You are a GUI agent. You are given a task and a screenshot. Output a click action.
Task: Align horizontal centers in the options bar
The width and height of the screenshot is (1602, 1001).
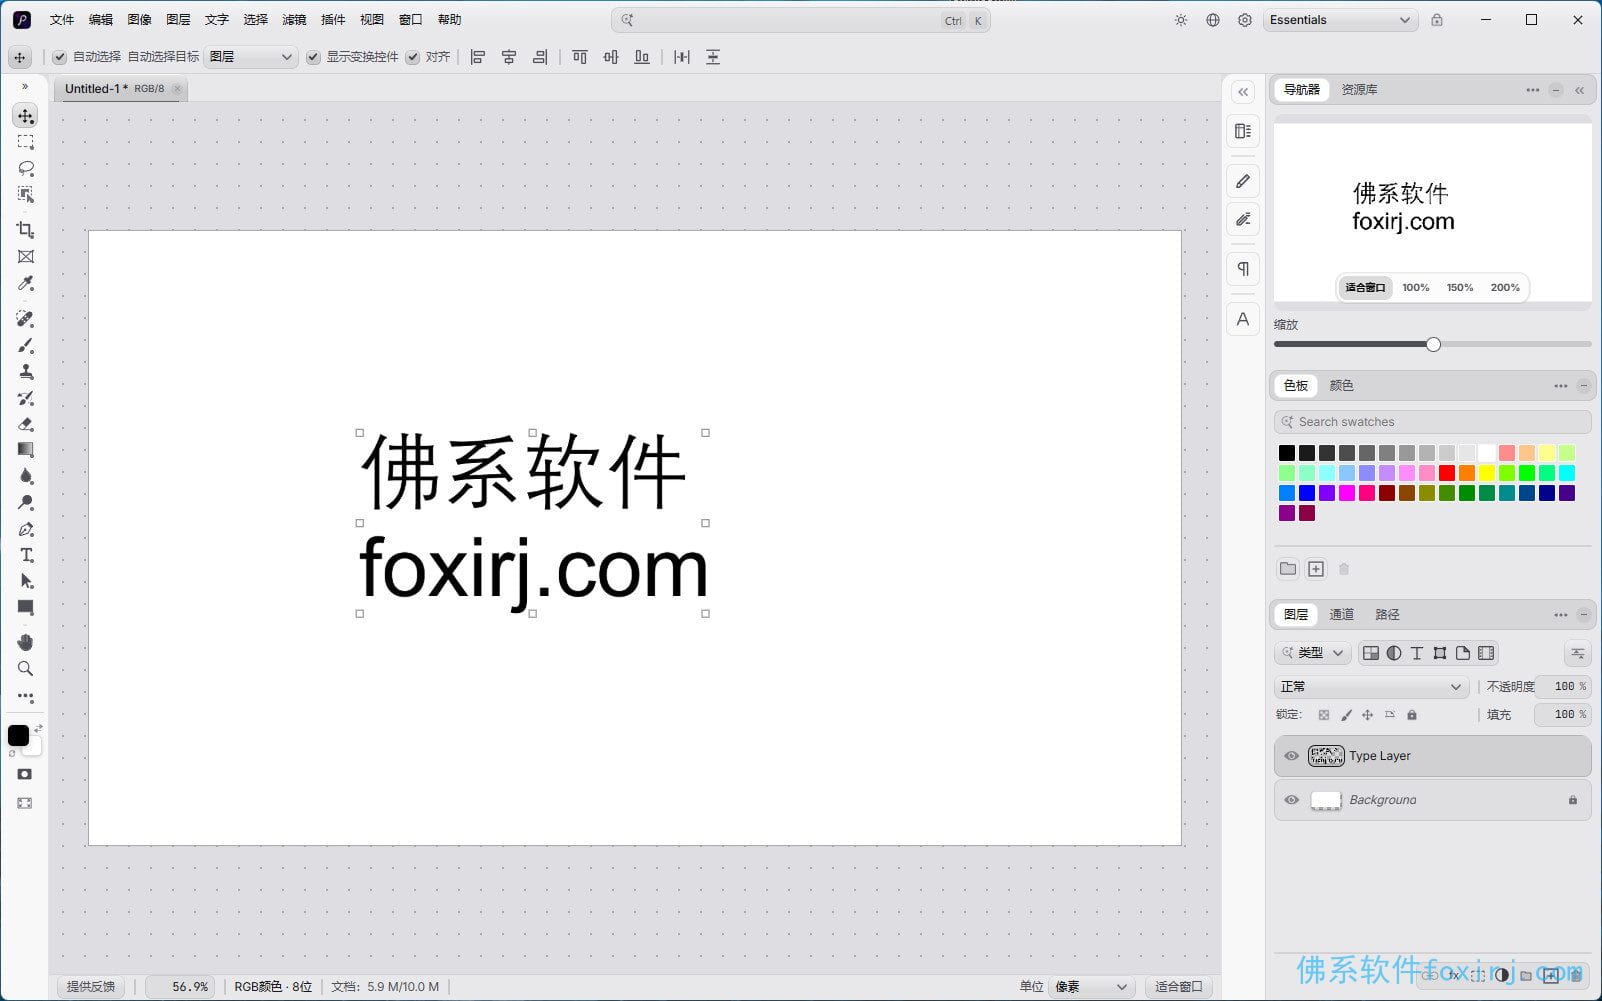pos(509,57)
